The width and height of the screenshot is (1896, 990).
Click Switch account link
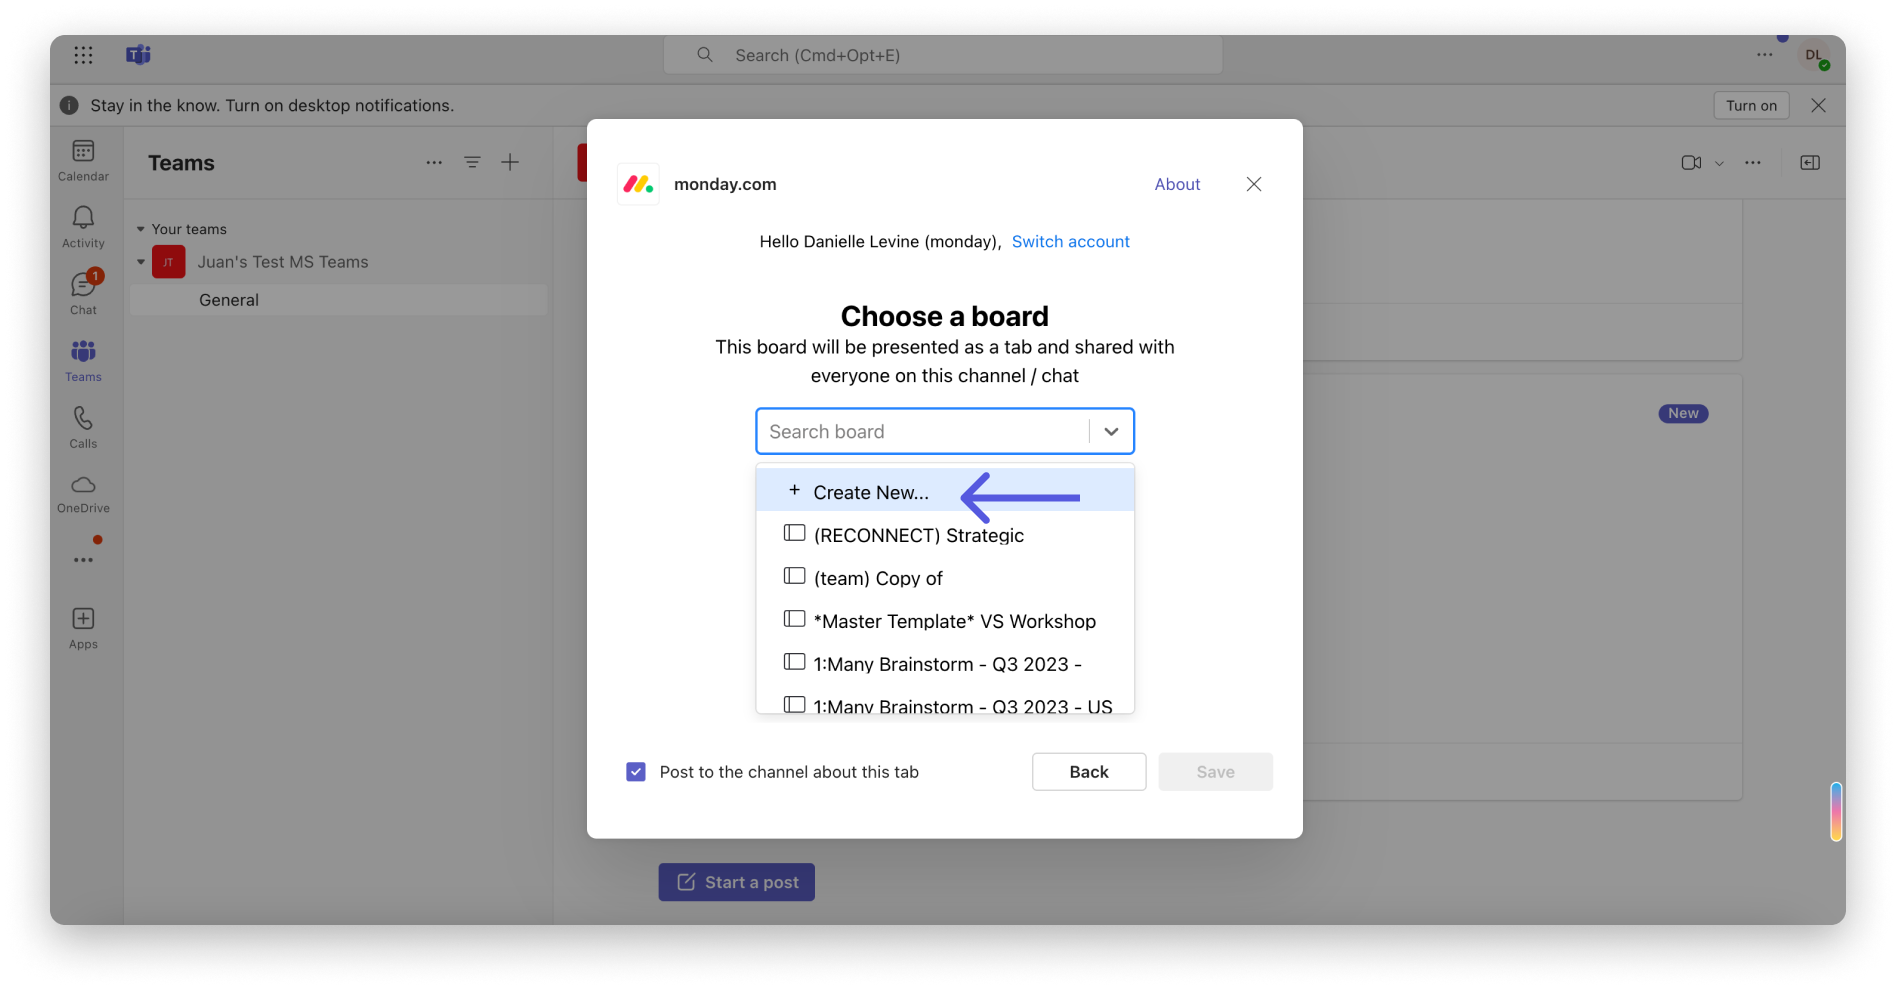click(1070, 241)
